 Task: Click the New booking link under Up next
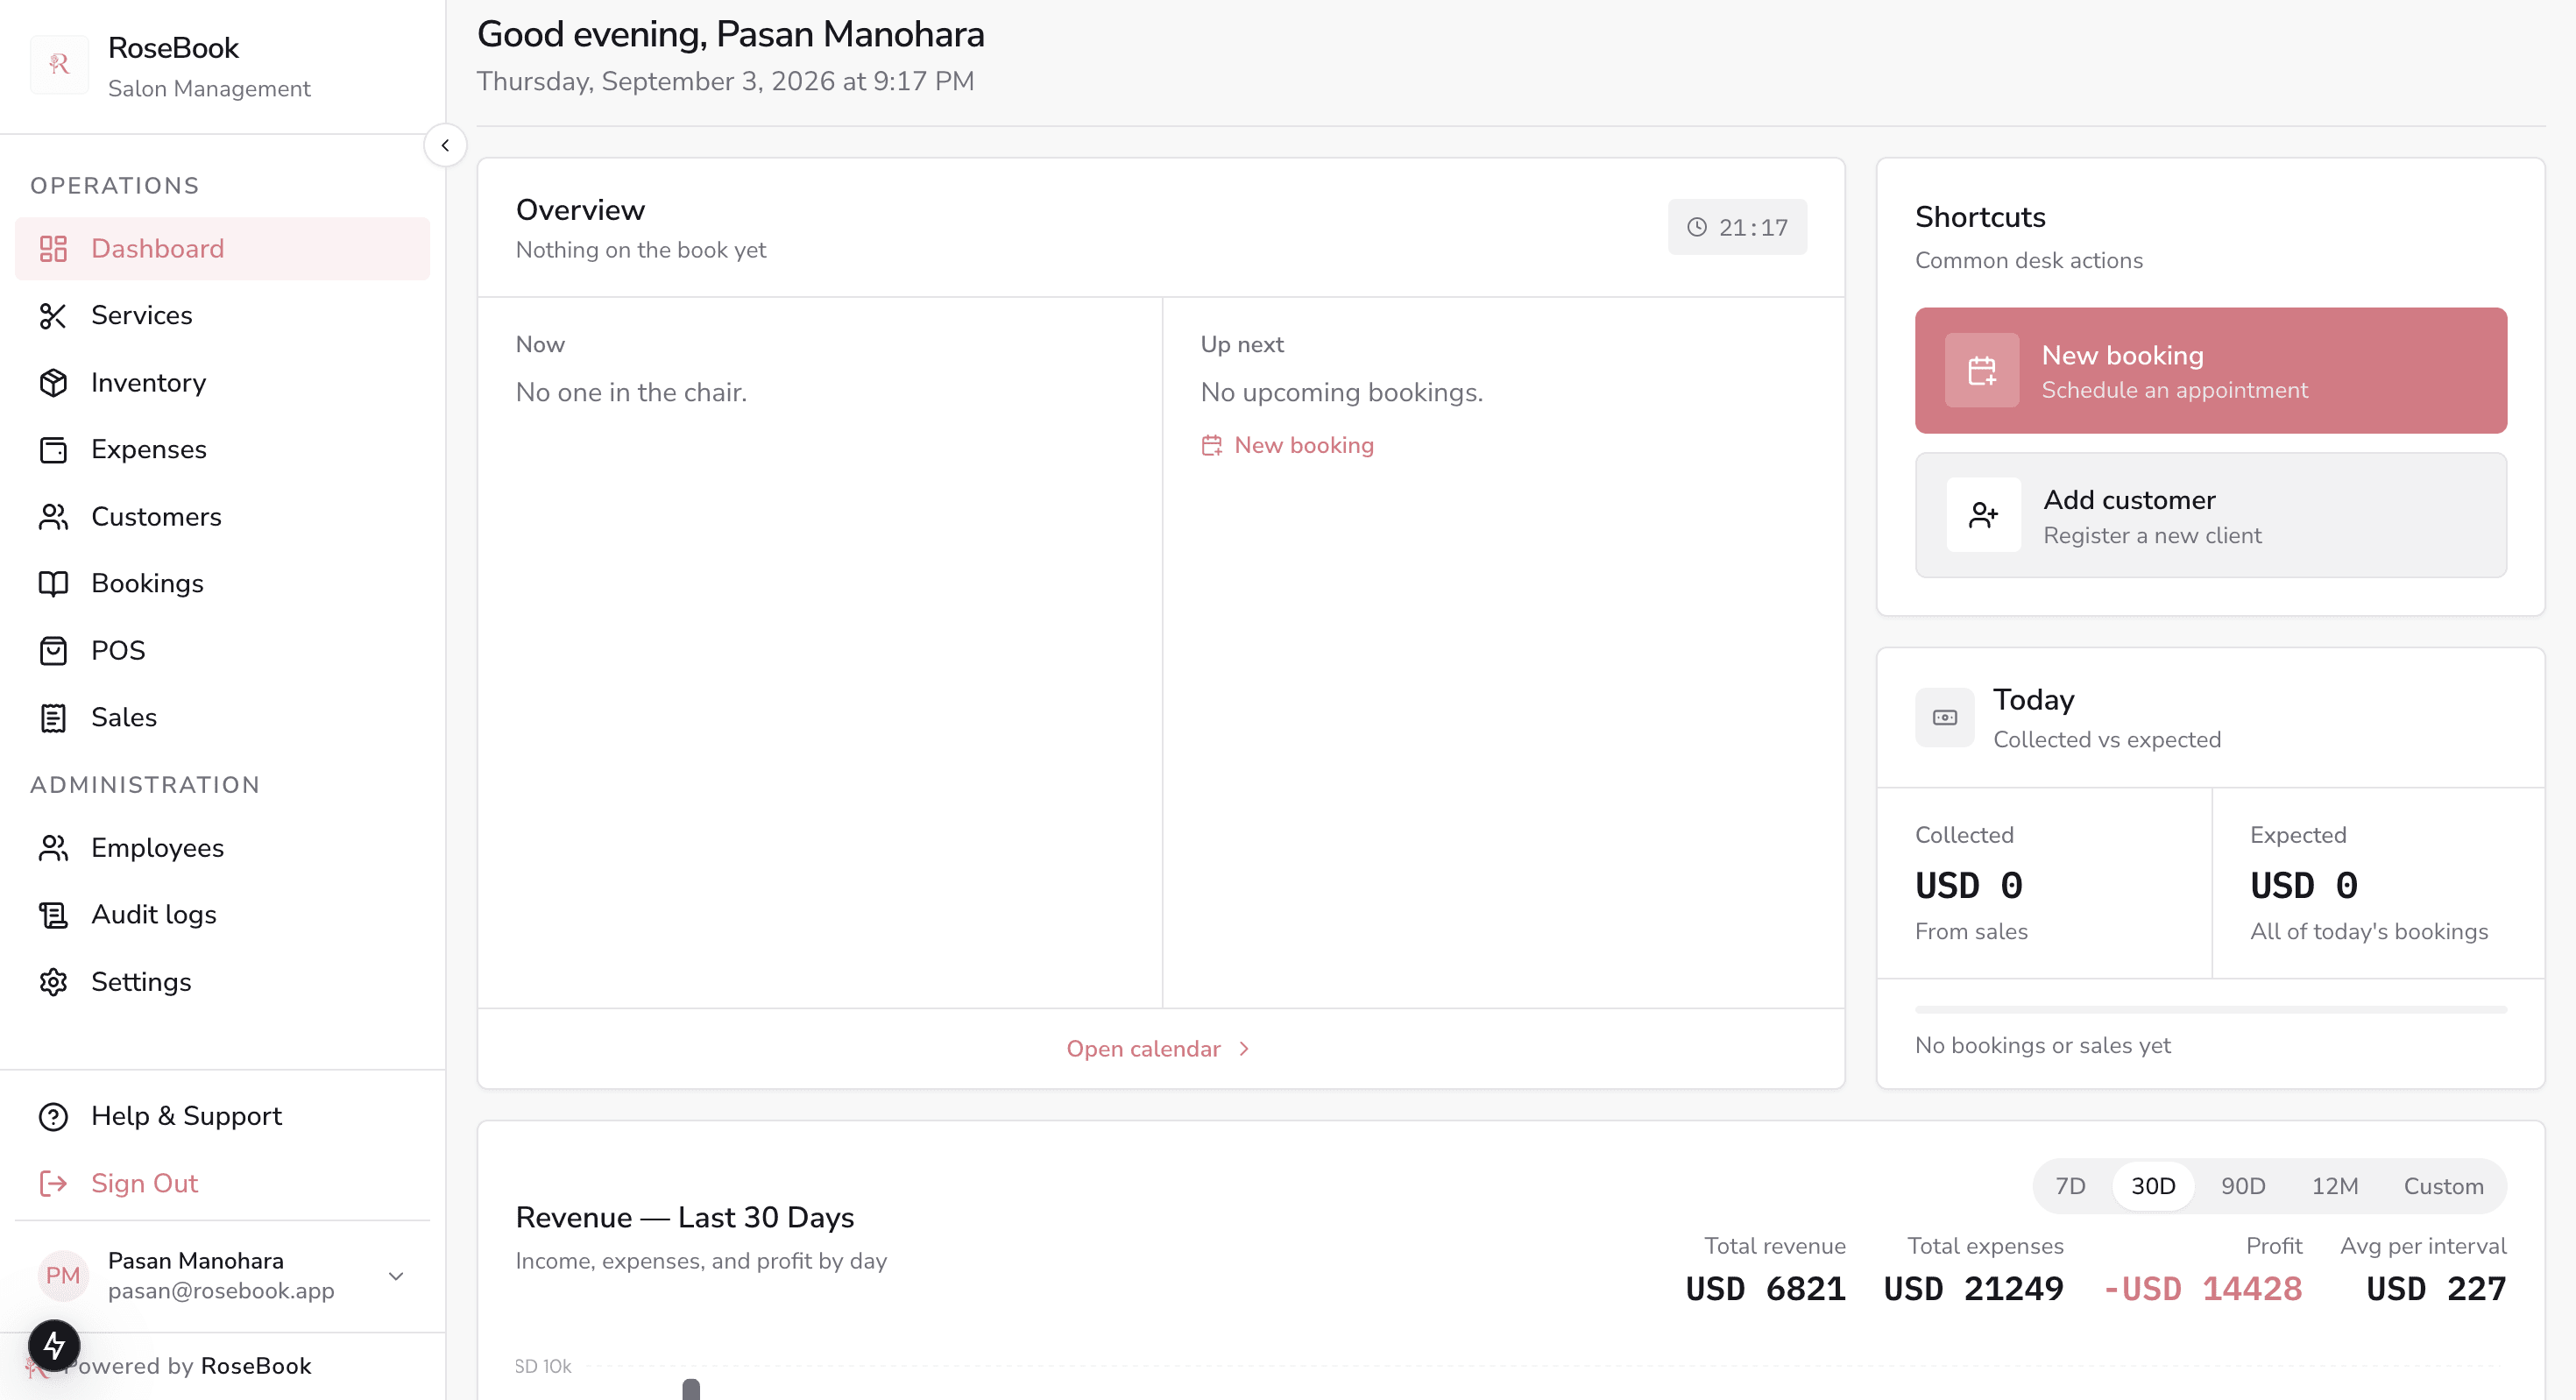coord(1287,445)
